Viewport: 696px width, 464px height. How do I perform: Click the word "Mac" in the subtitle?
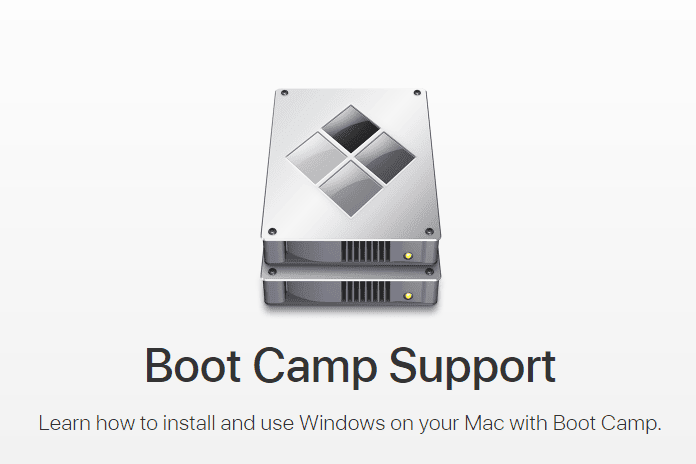click(484, 423)
